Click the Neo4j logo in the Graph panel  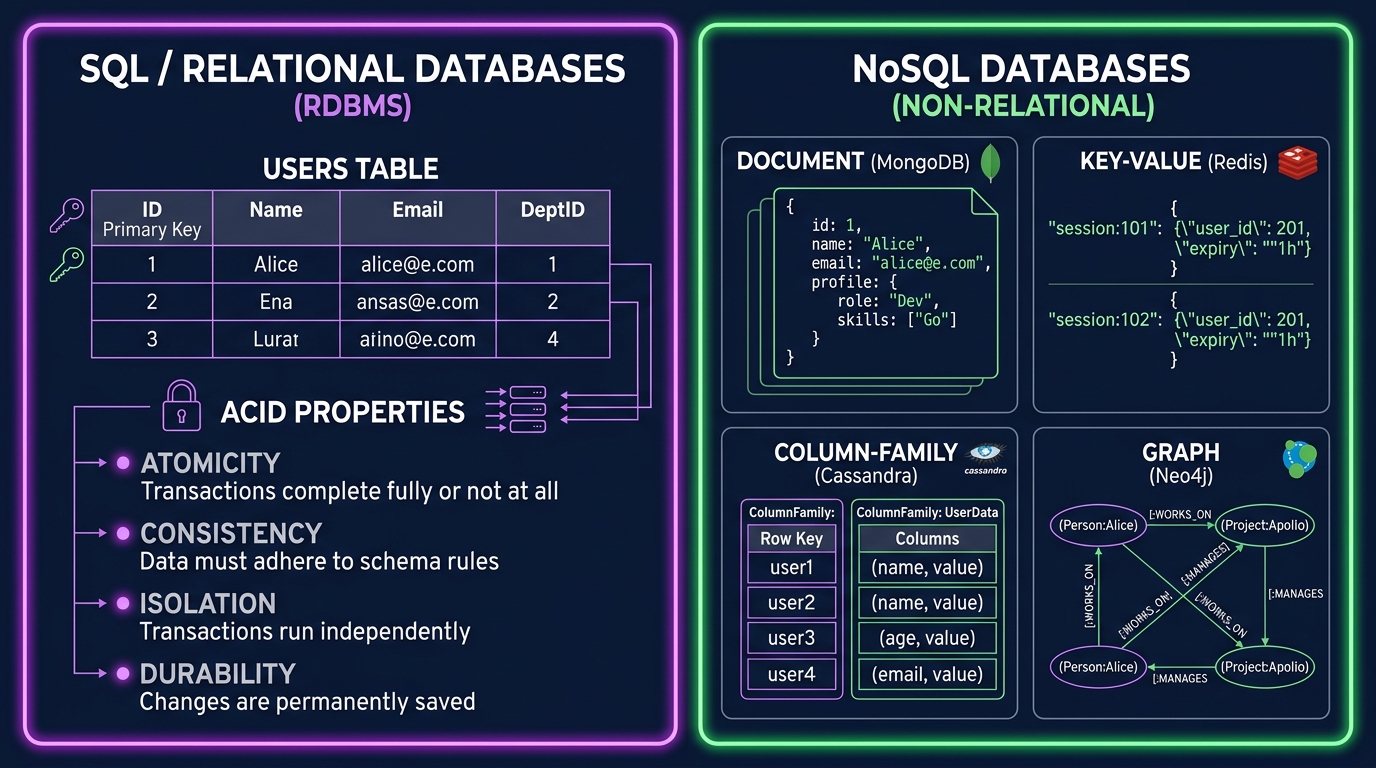(1299, 458)
